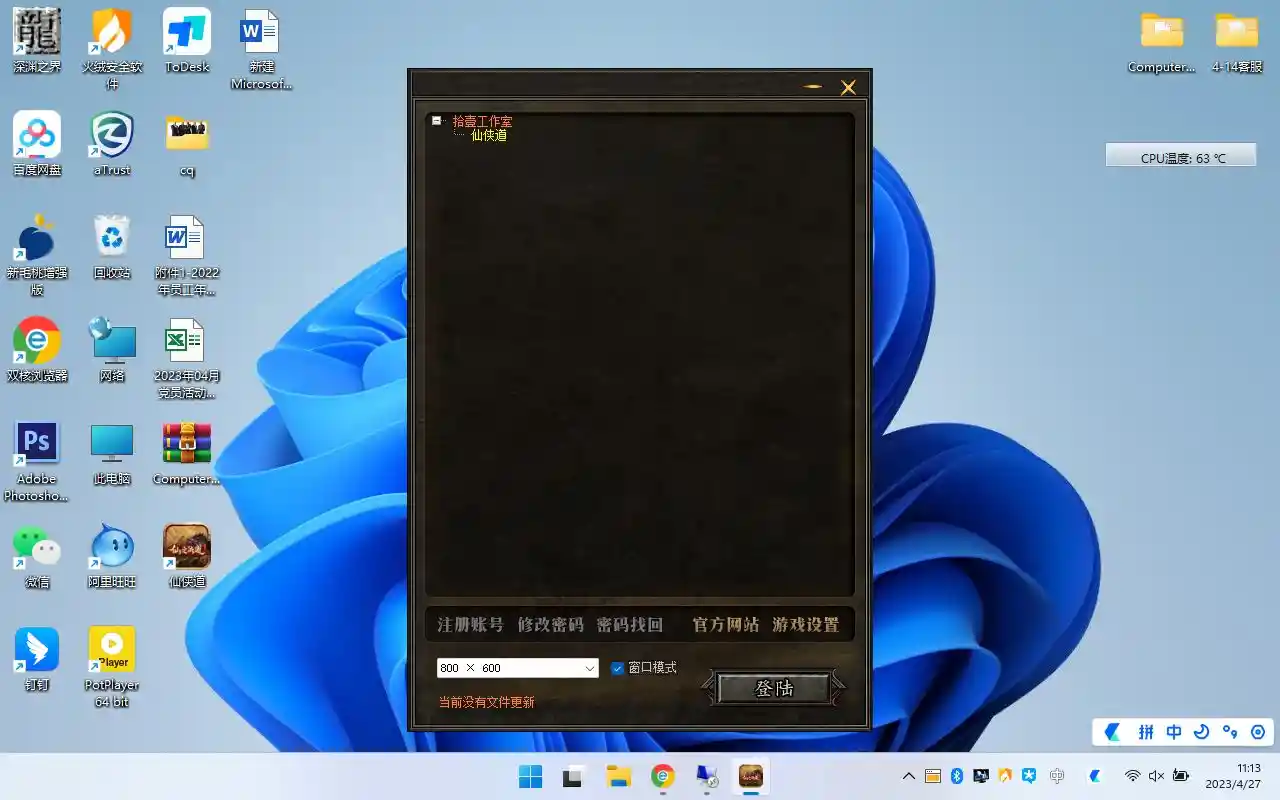The width and height of the screenshot is (1280, 800).
Task: Select the 附件1-2022 Word file icon
Action: coord(187,255)
